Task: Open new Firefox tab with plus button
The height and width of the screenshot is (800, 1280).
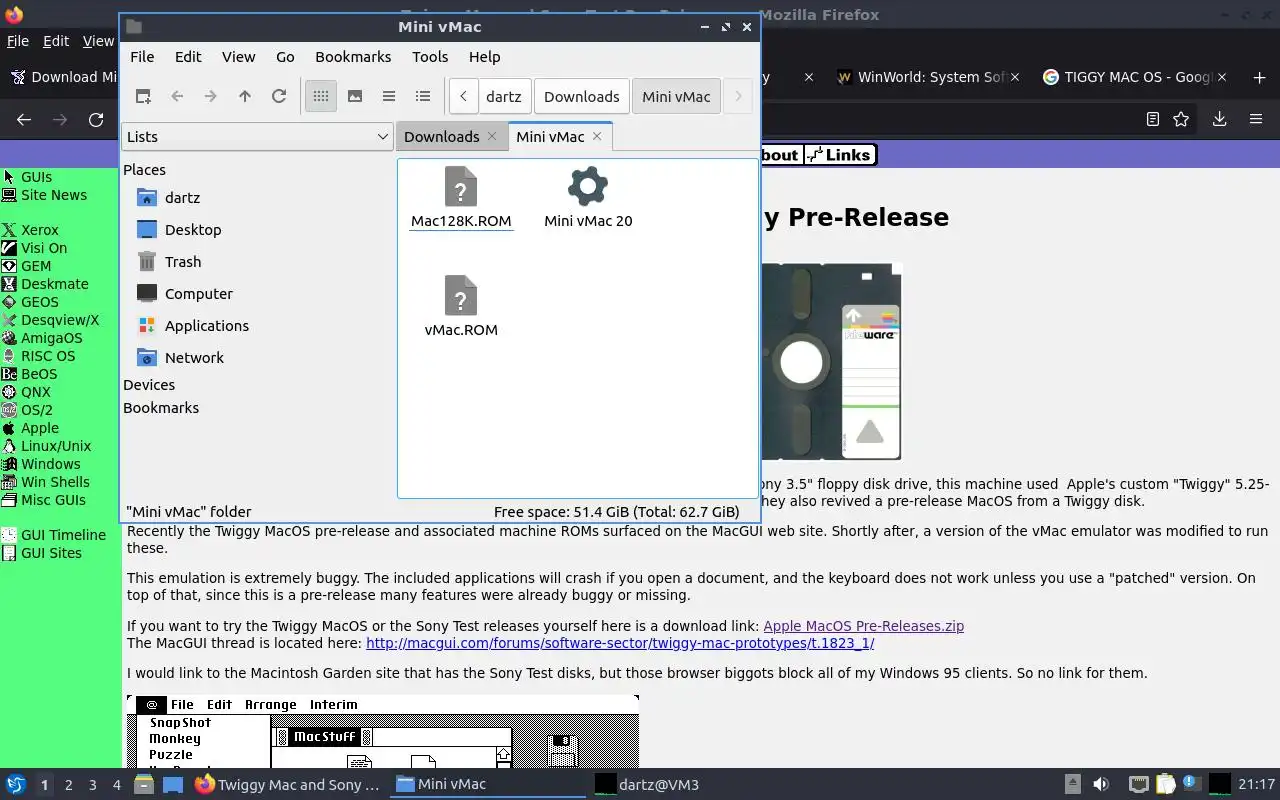Action: [1259, 77]
